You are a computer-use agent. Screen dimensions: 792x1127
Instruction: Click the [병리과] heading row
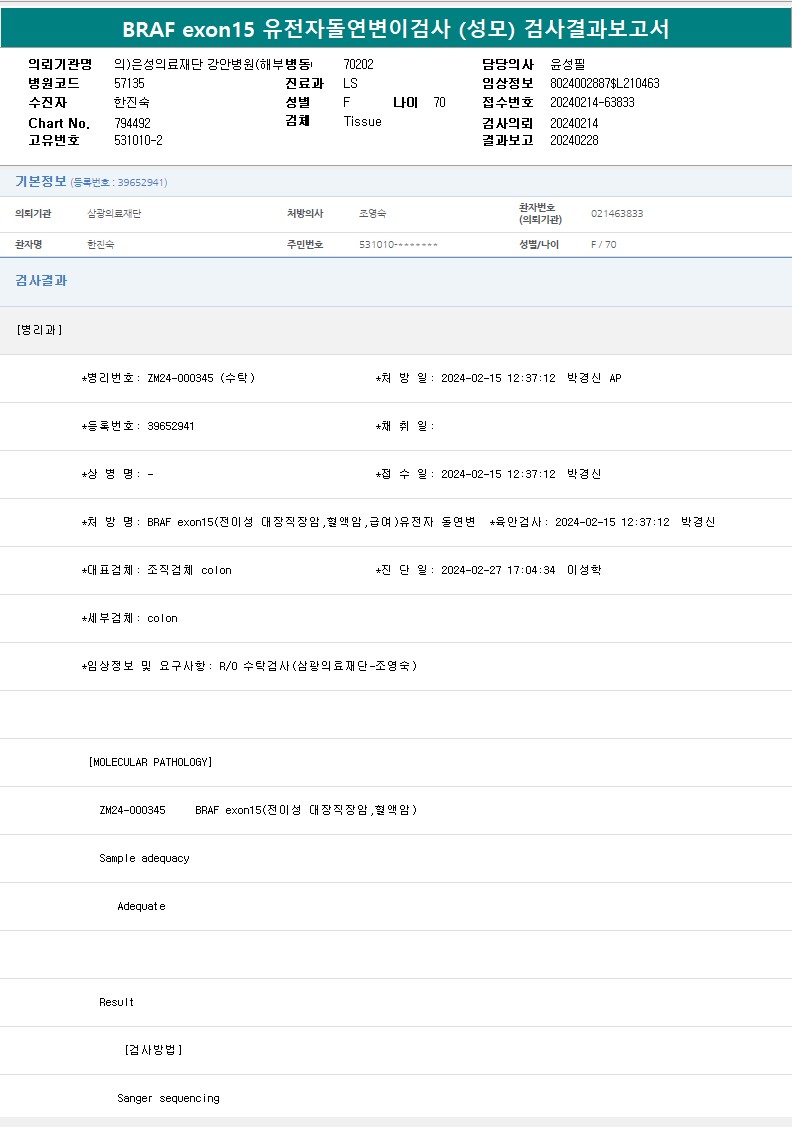click(x=40, y=330)
